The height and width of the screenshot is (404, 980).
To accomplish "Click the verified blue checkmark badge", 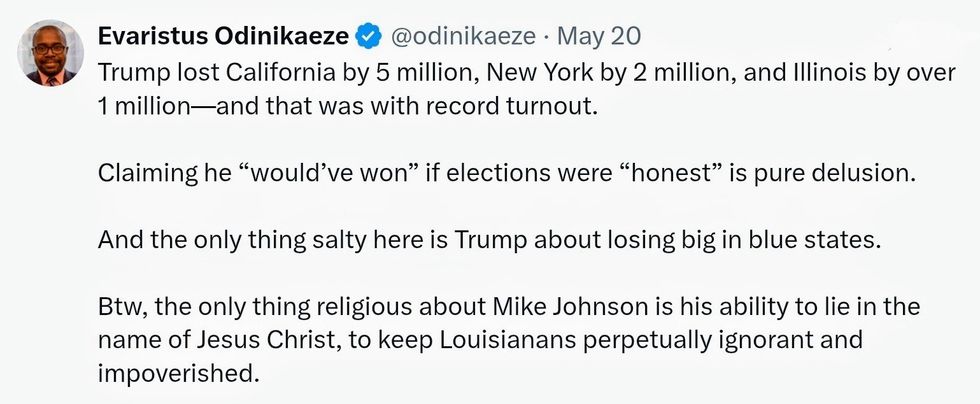I will point(368,37).
